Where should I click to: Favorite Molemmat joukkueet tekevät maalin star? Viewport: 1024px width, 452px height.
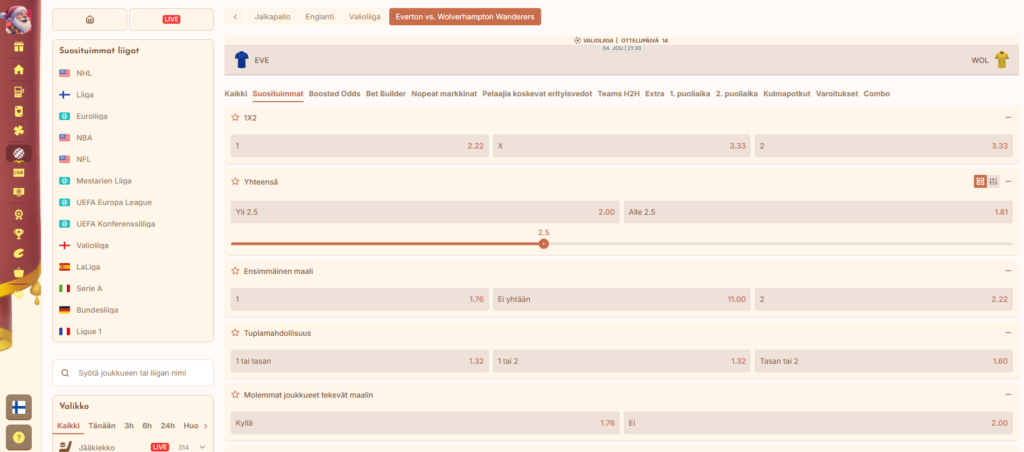235,395
